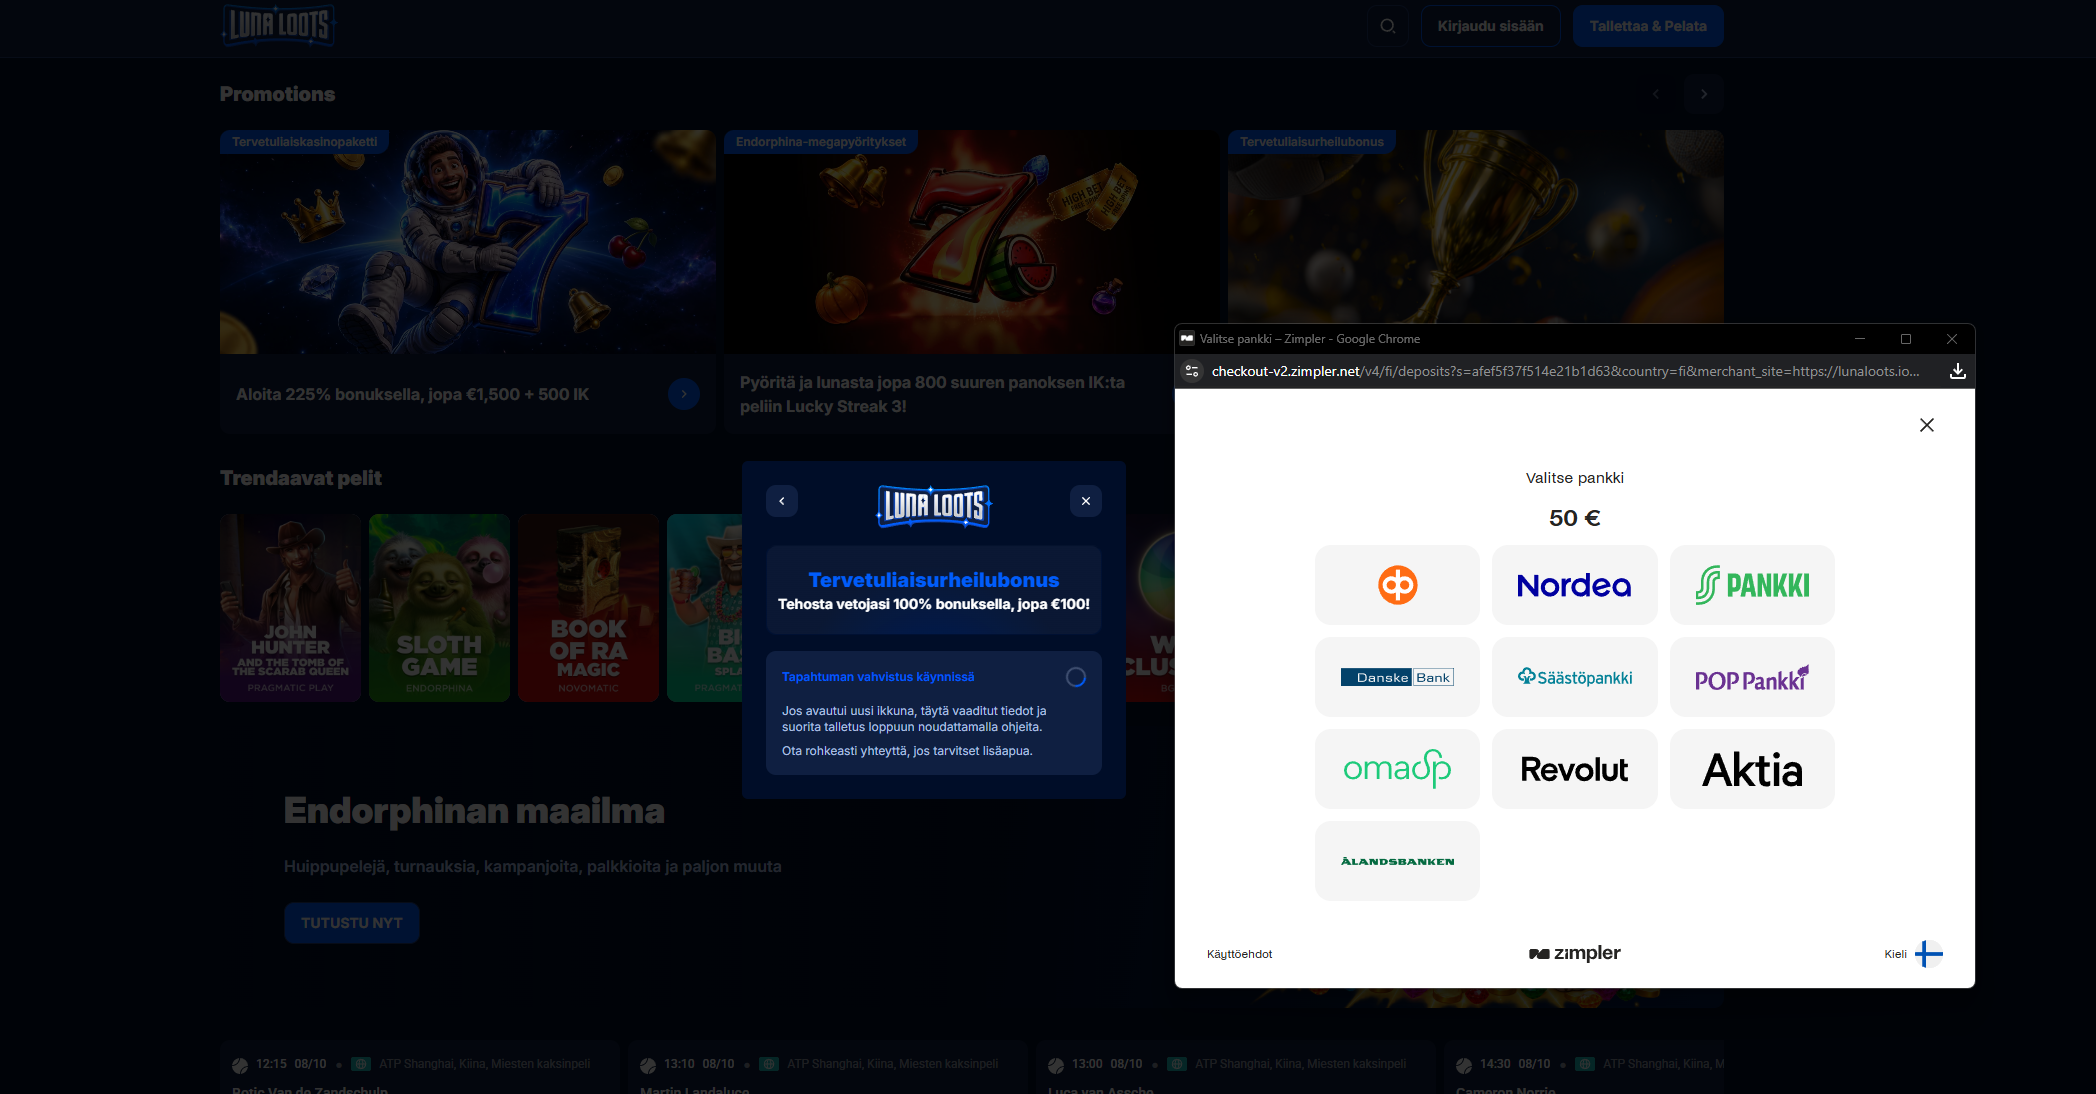Image resolution: width=2096 pixels, height=1094 pixels.
Task: Choose Oma Säästöpankki (omasp) tile
Action: tap(1397, 769)
